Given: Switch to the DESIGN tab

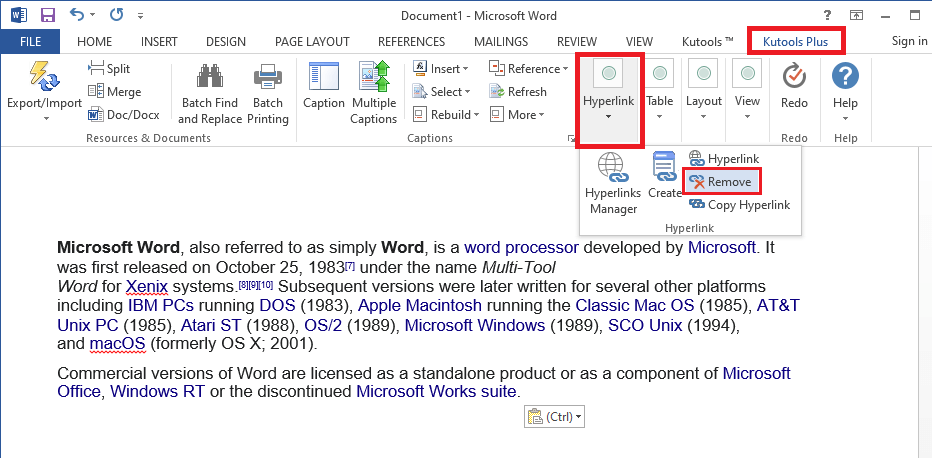Looking at the screenshot, I should (x=226, y=41).
